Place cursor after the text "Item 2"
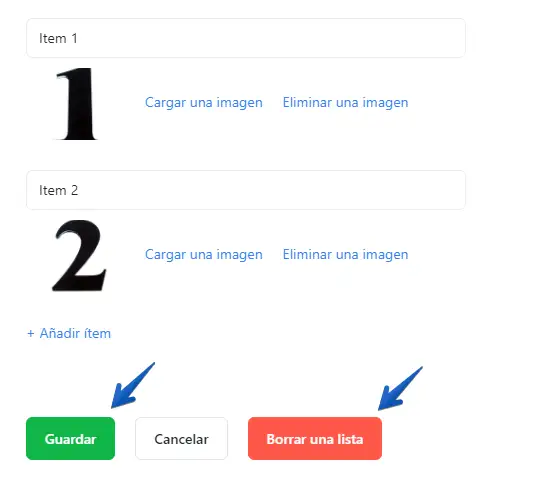Viewport: 554px width, 488px height. (x=80, y=190)
